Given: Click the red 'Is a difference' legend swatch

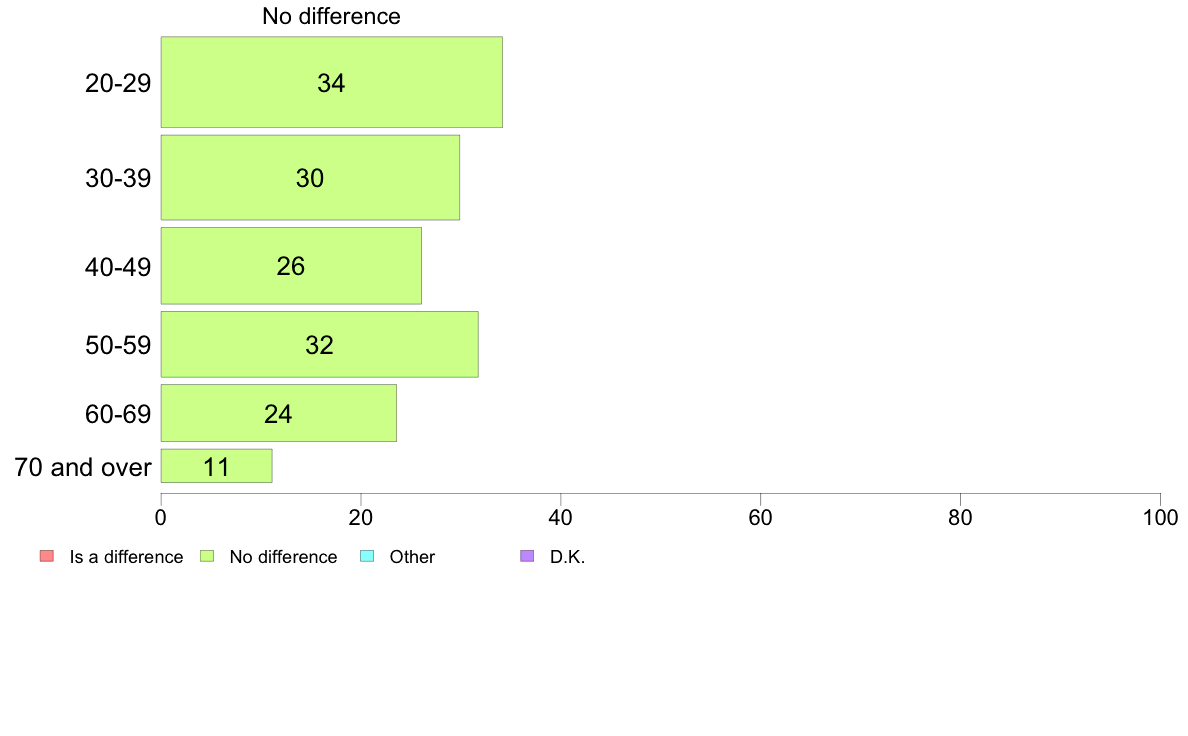Looking at the screenshot, I should tap(47, 556).
